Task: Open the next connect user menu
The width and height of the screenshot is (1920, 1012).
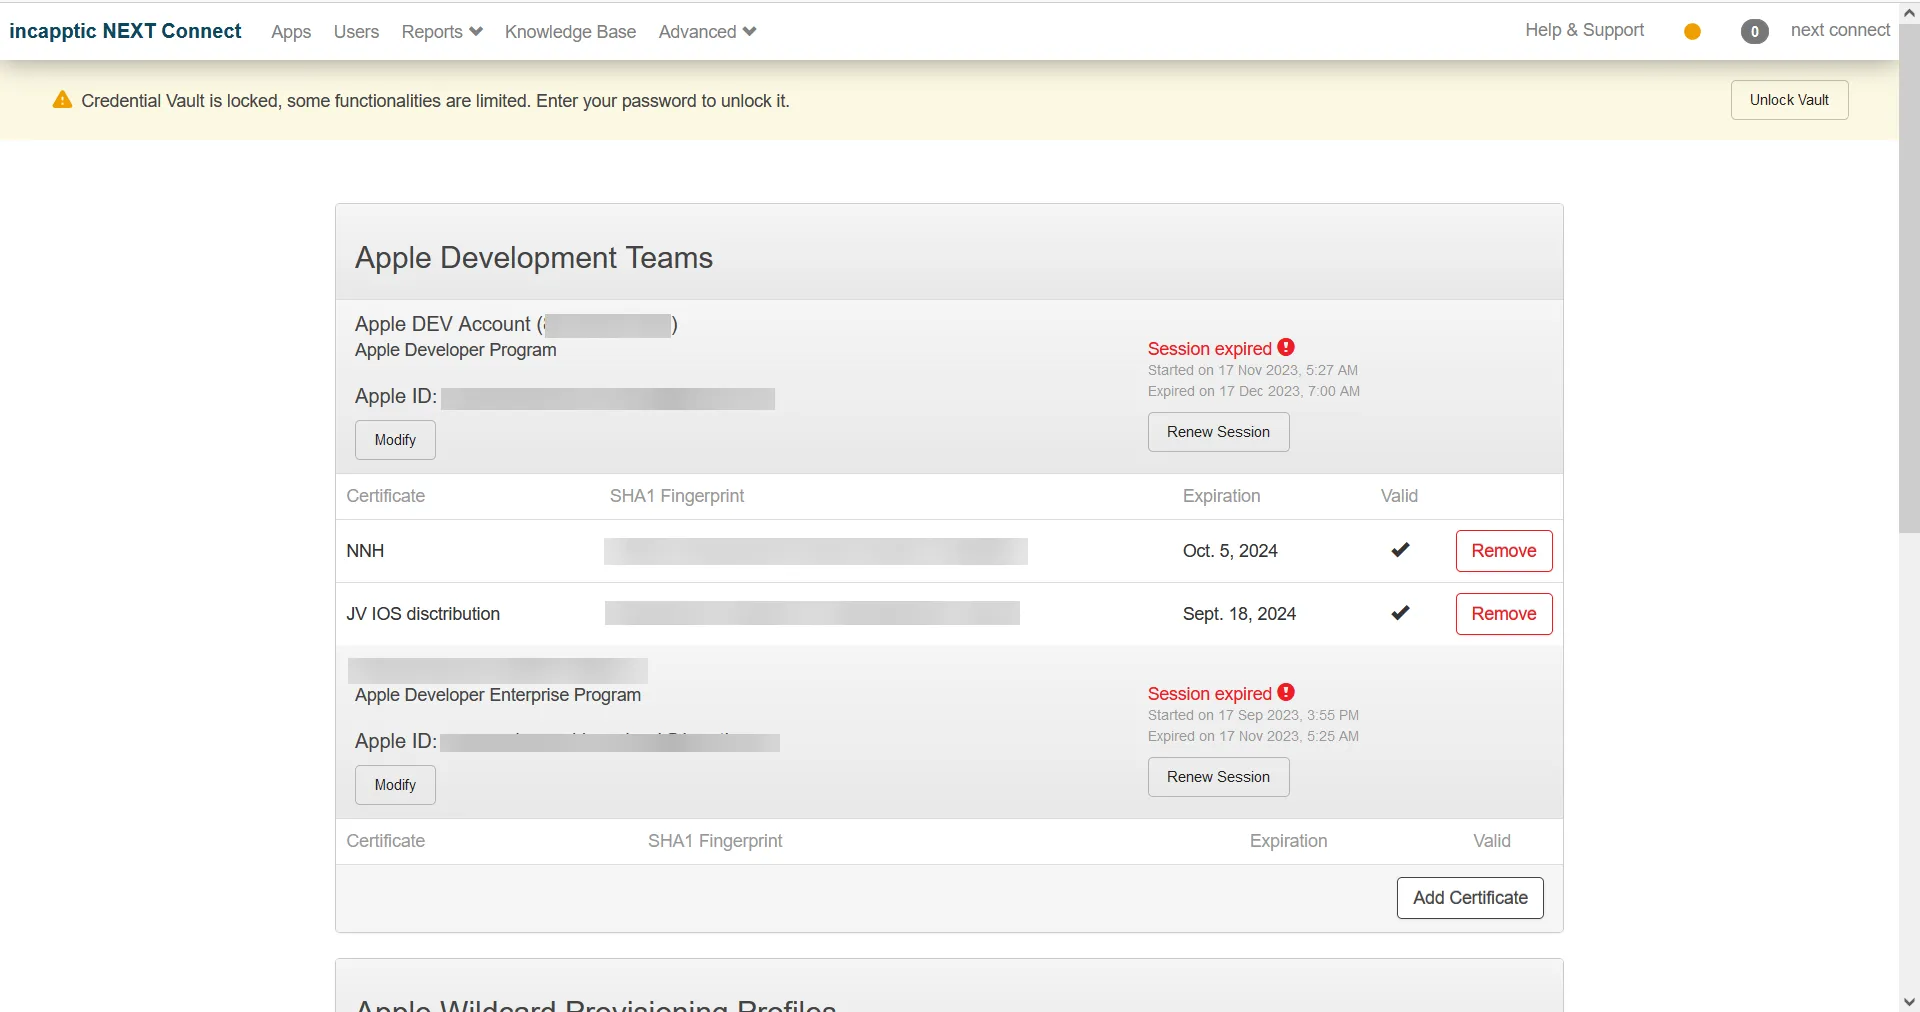Action: click(1840, 30)
